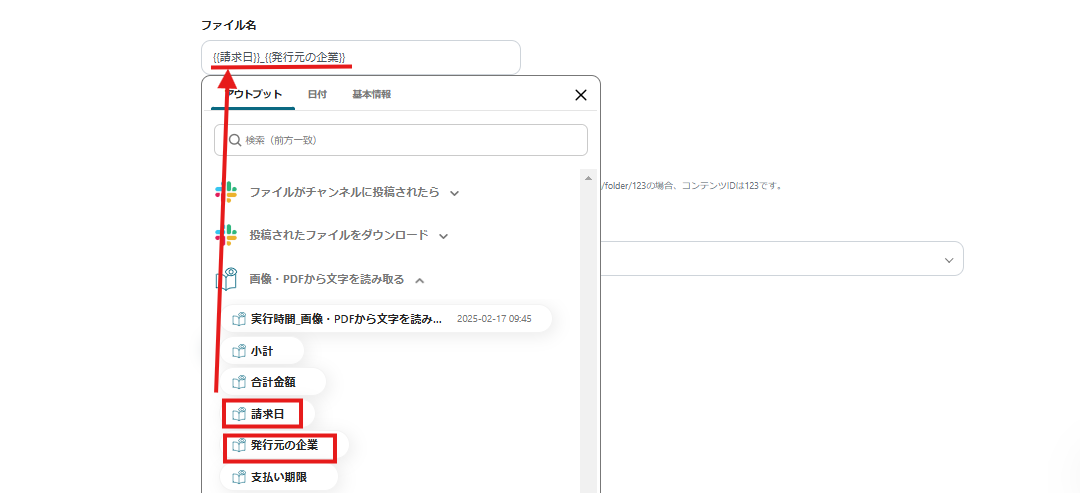
Task: Click the 投稿されたファイルをダウンロード heading text
Action: pos(339,235)
